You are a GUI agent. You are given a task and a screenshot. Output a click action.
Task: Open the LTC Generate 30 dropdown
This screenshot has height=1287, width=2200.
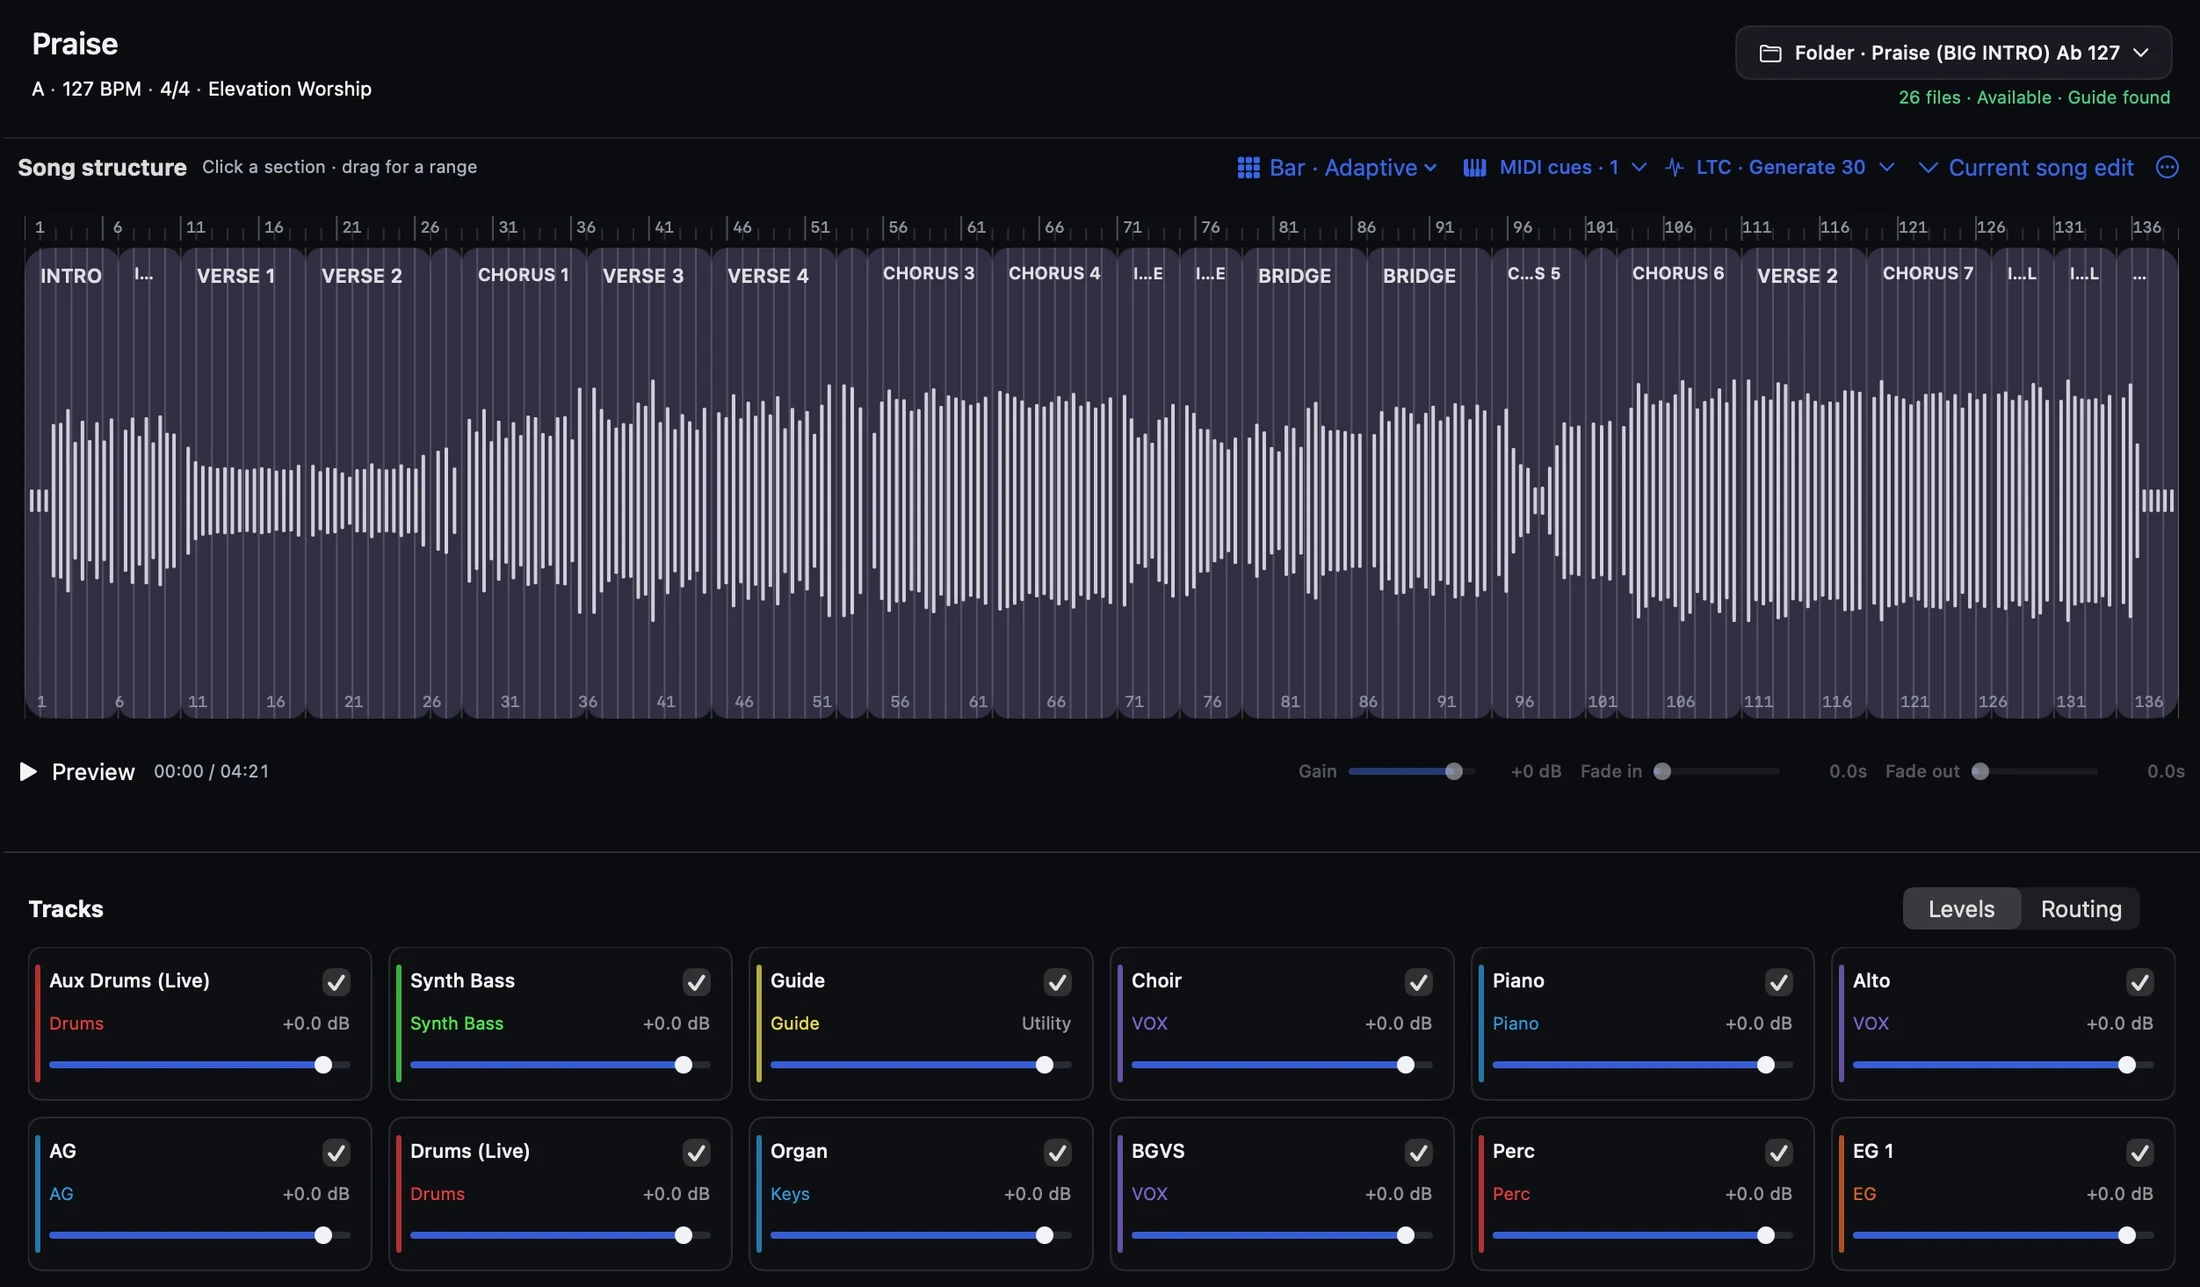point(1780,167)
